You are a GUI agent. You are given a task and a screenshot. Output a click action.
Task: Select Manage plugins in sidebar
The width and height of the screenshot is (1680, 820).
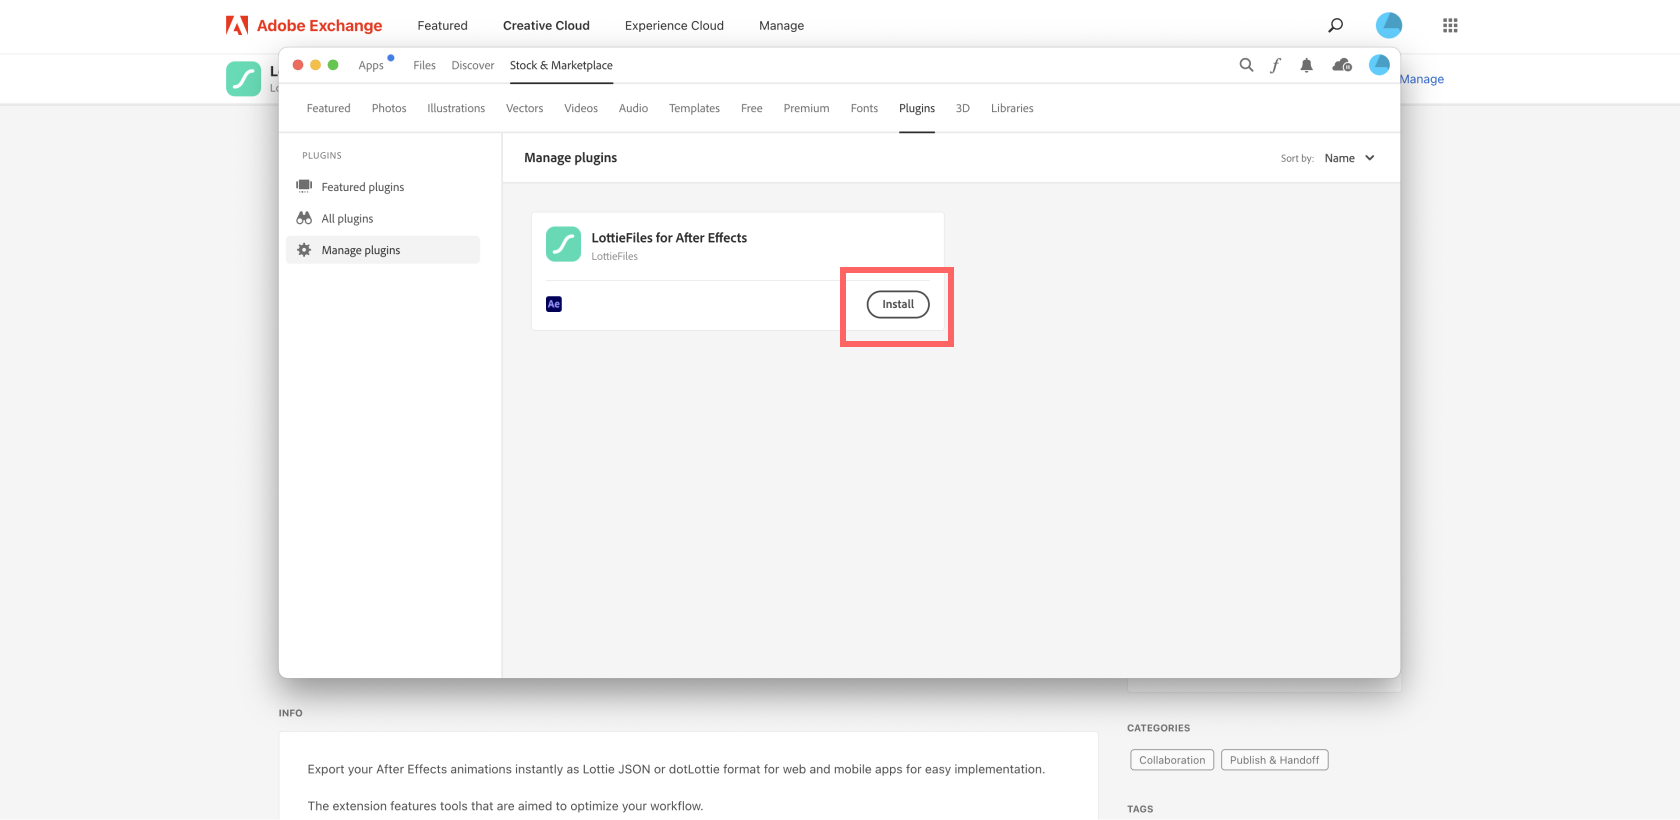(383, 250)
